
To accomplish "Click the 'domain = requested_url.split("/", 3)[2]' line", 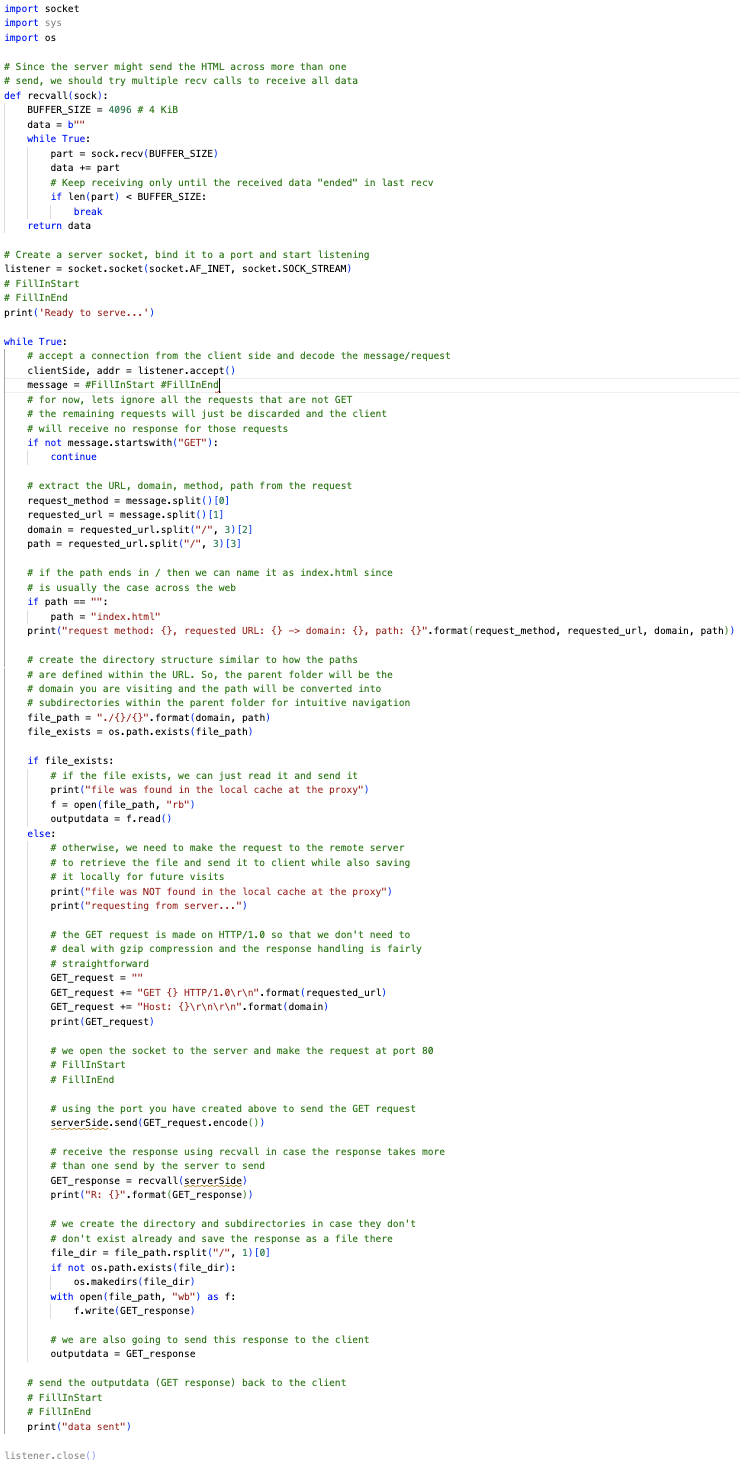I will point(140,529).
